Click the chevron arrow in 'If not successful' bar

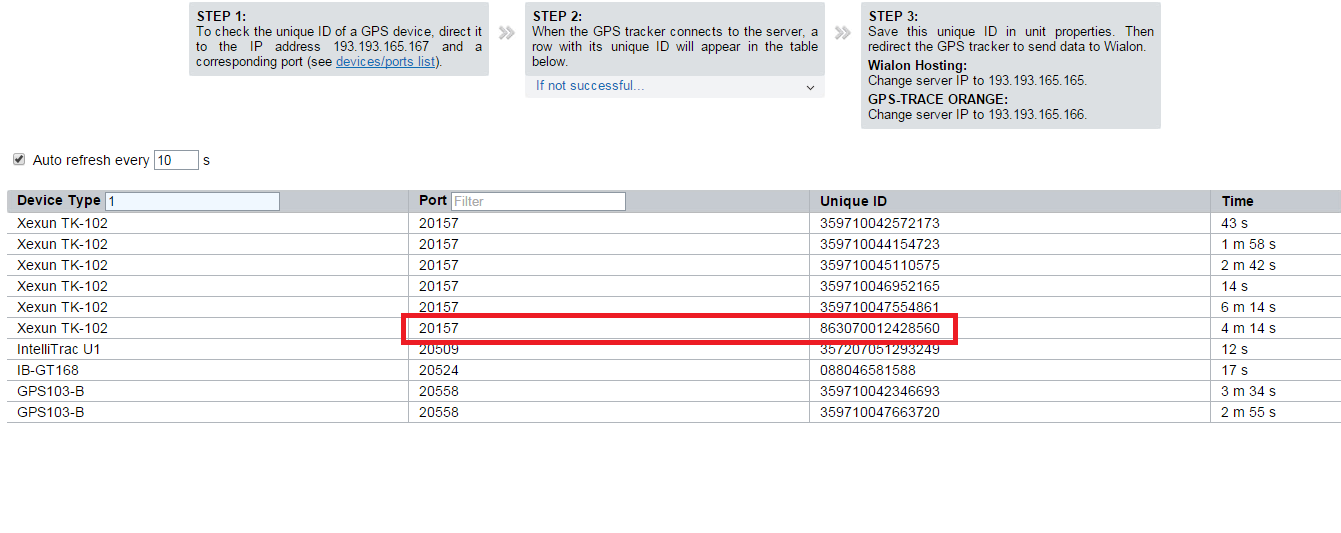810,87
